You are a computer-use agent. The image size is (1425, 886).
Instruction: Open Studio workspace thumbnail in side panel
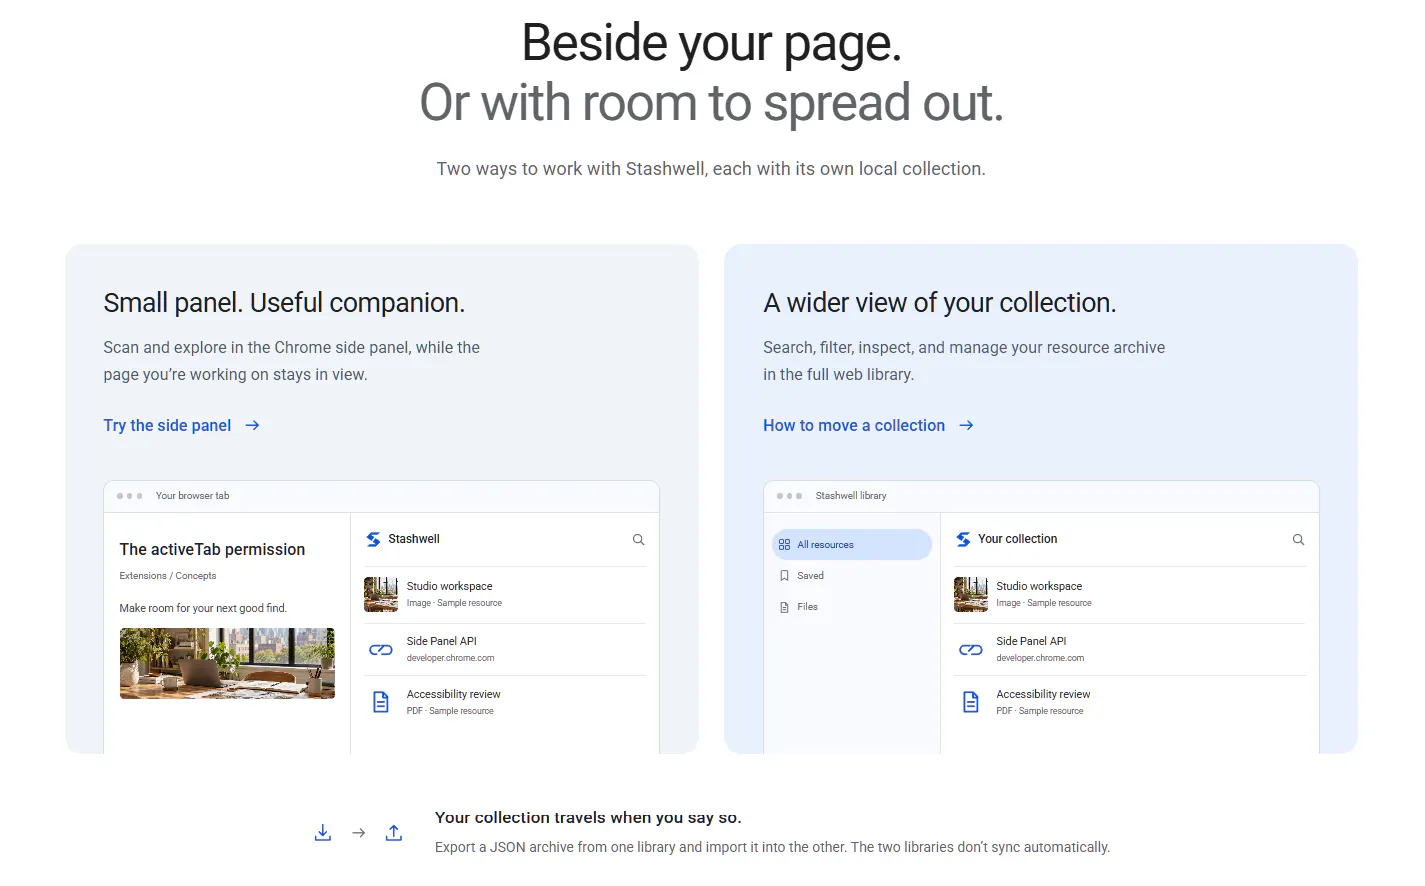[x=381, y=594]
